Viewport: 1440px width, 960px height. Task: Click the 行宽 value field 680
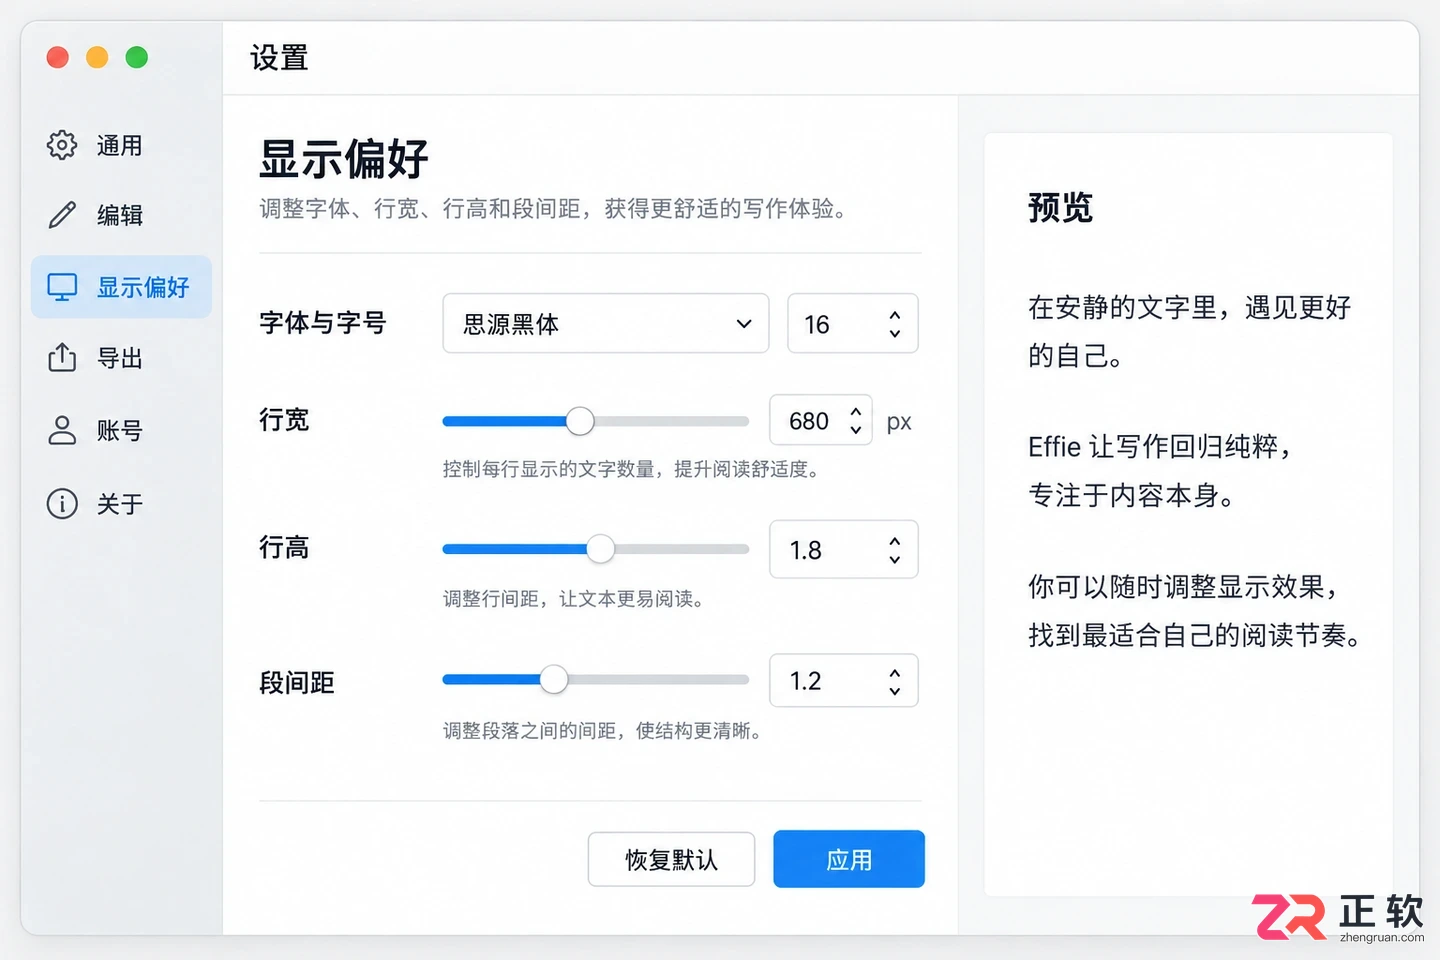821,420
